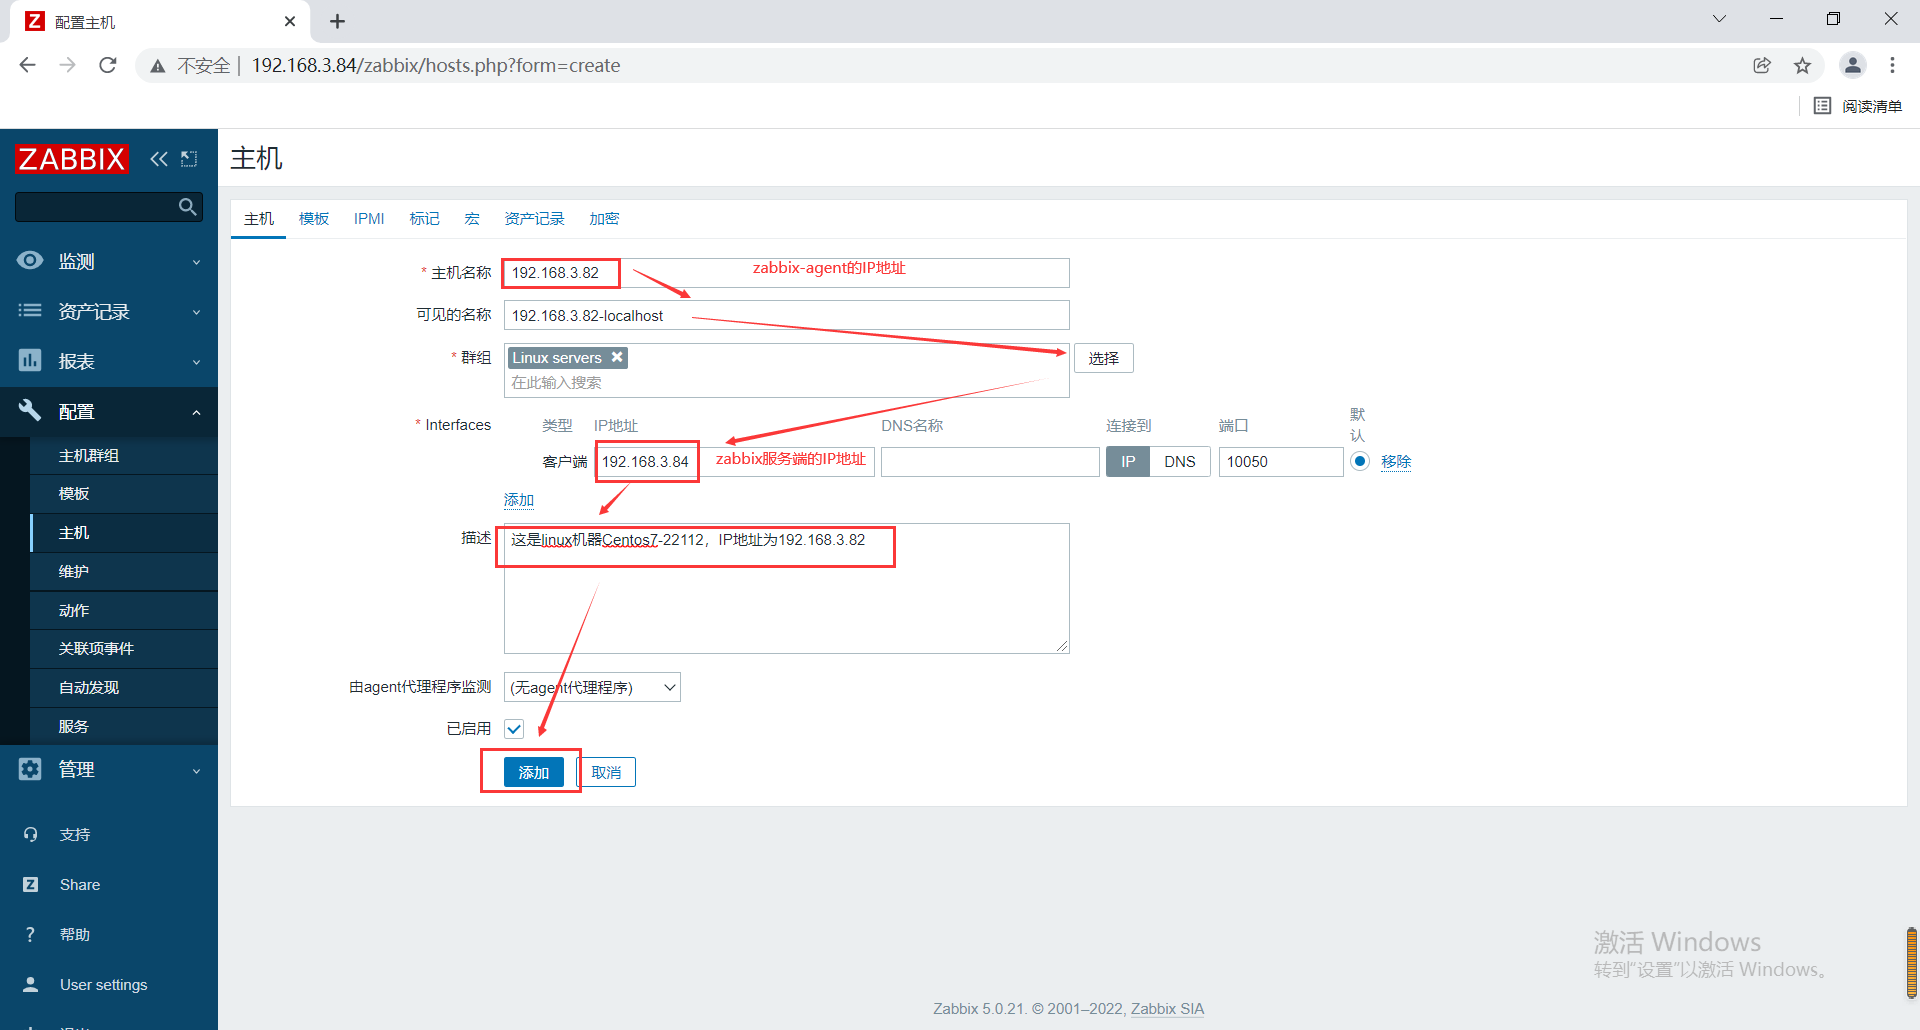This screenshot has width=1920, height=1030.
Task: Open 模板 in the sidebar submenu
Action: pos(124,494)
